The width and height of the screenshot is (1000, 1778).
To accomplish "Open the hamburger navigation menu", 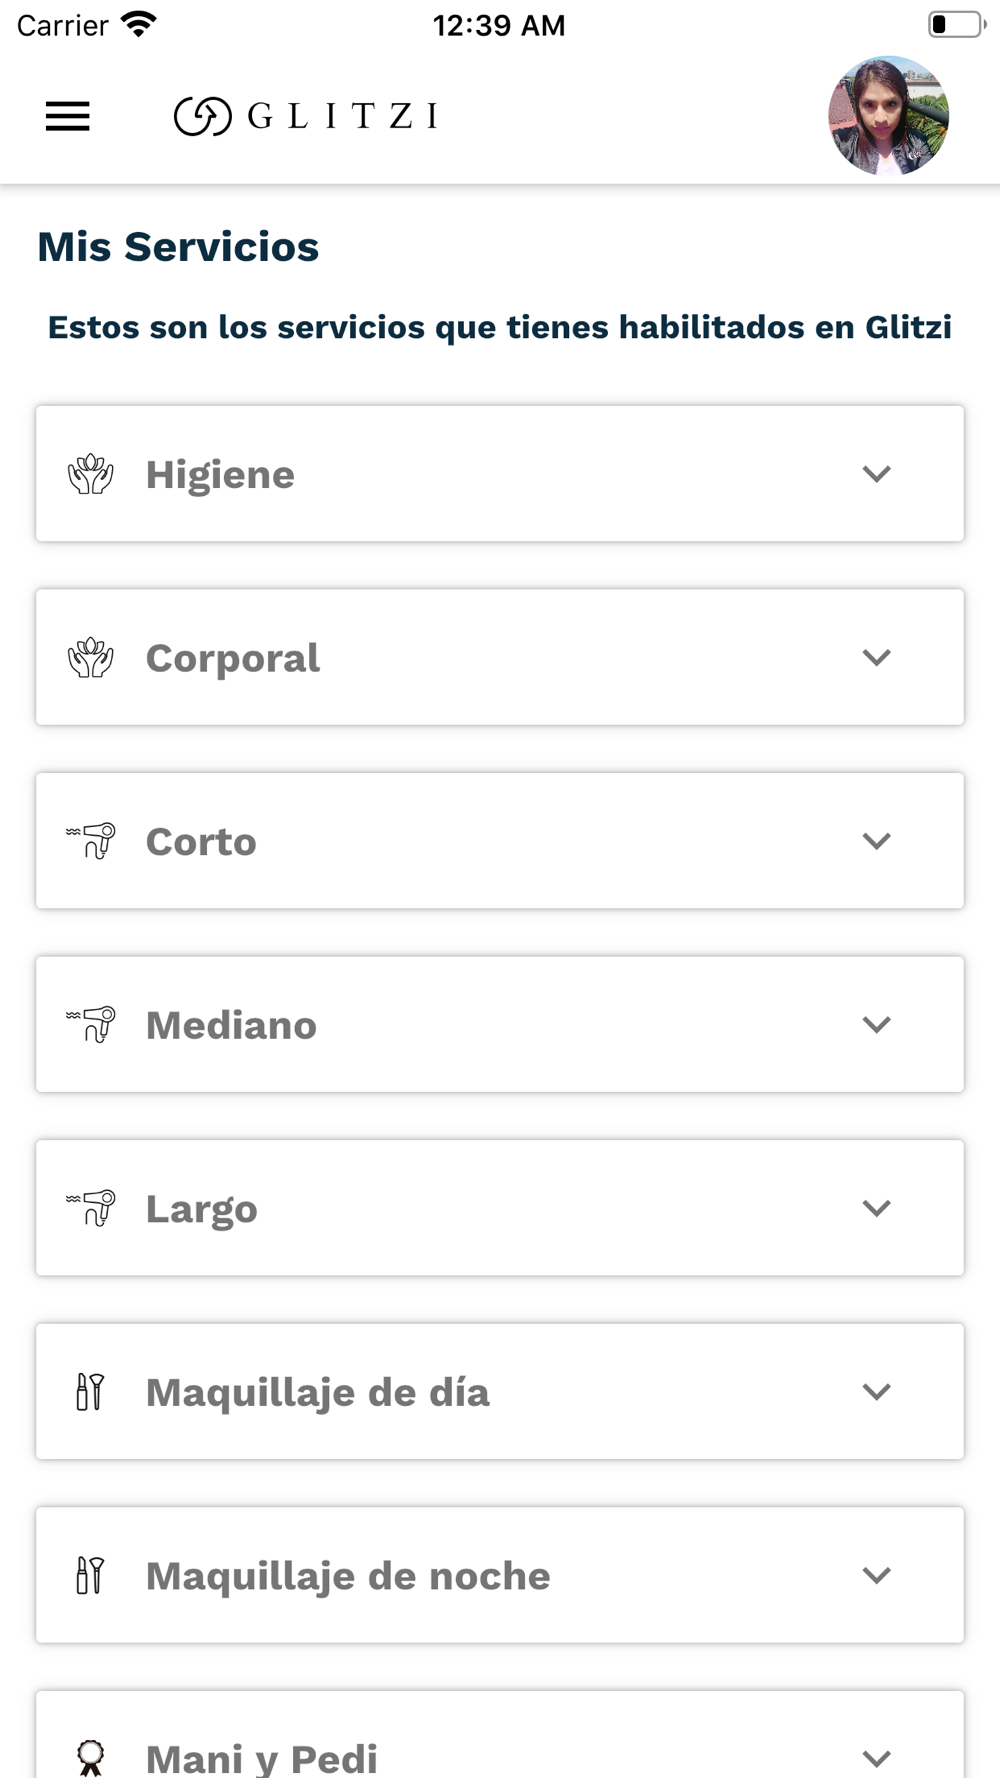I will pos(68,117).
